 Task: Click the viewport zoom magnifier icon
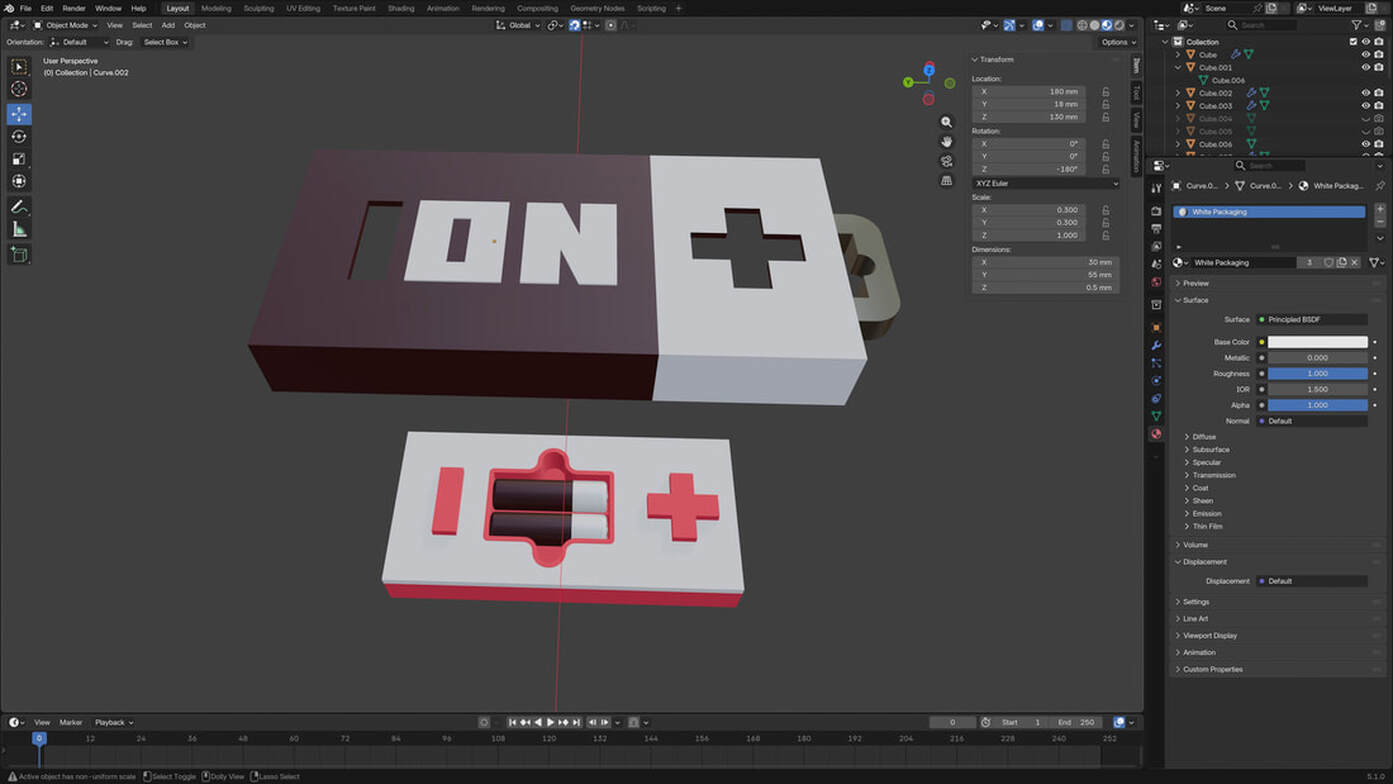pos(946,122)
